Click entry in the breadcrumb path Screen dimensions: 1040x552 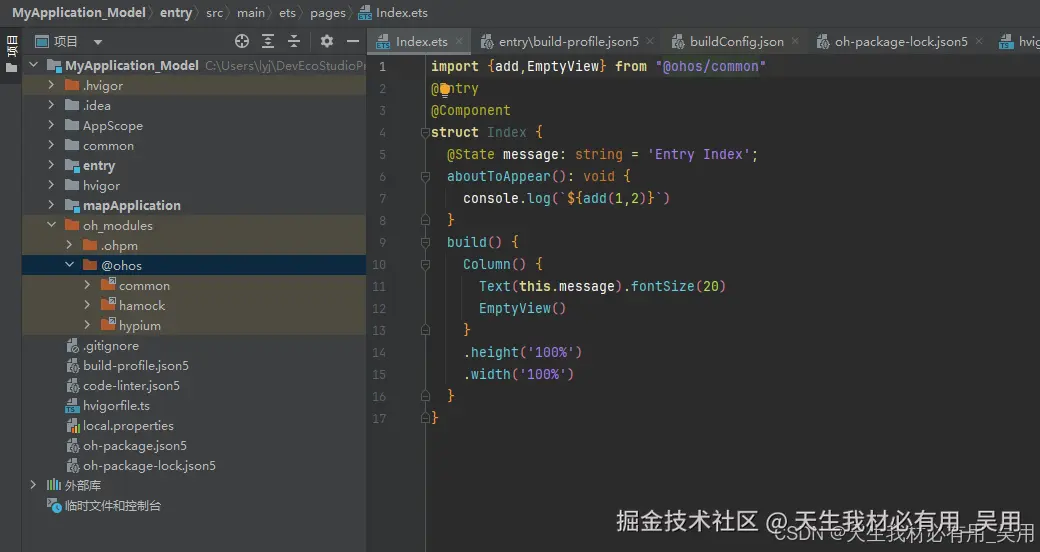click(176, 13)
